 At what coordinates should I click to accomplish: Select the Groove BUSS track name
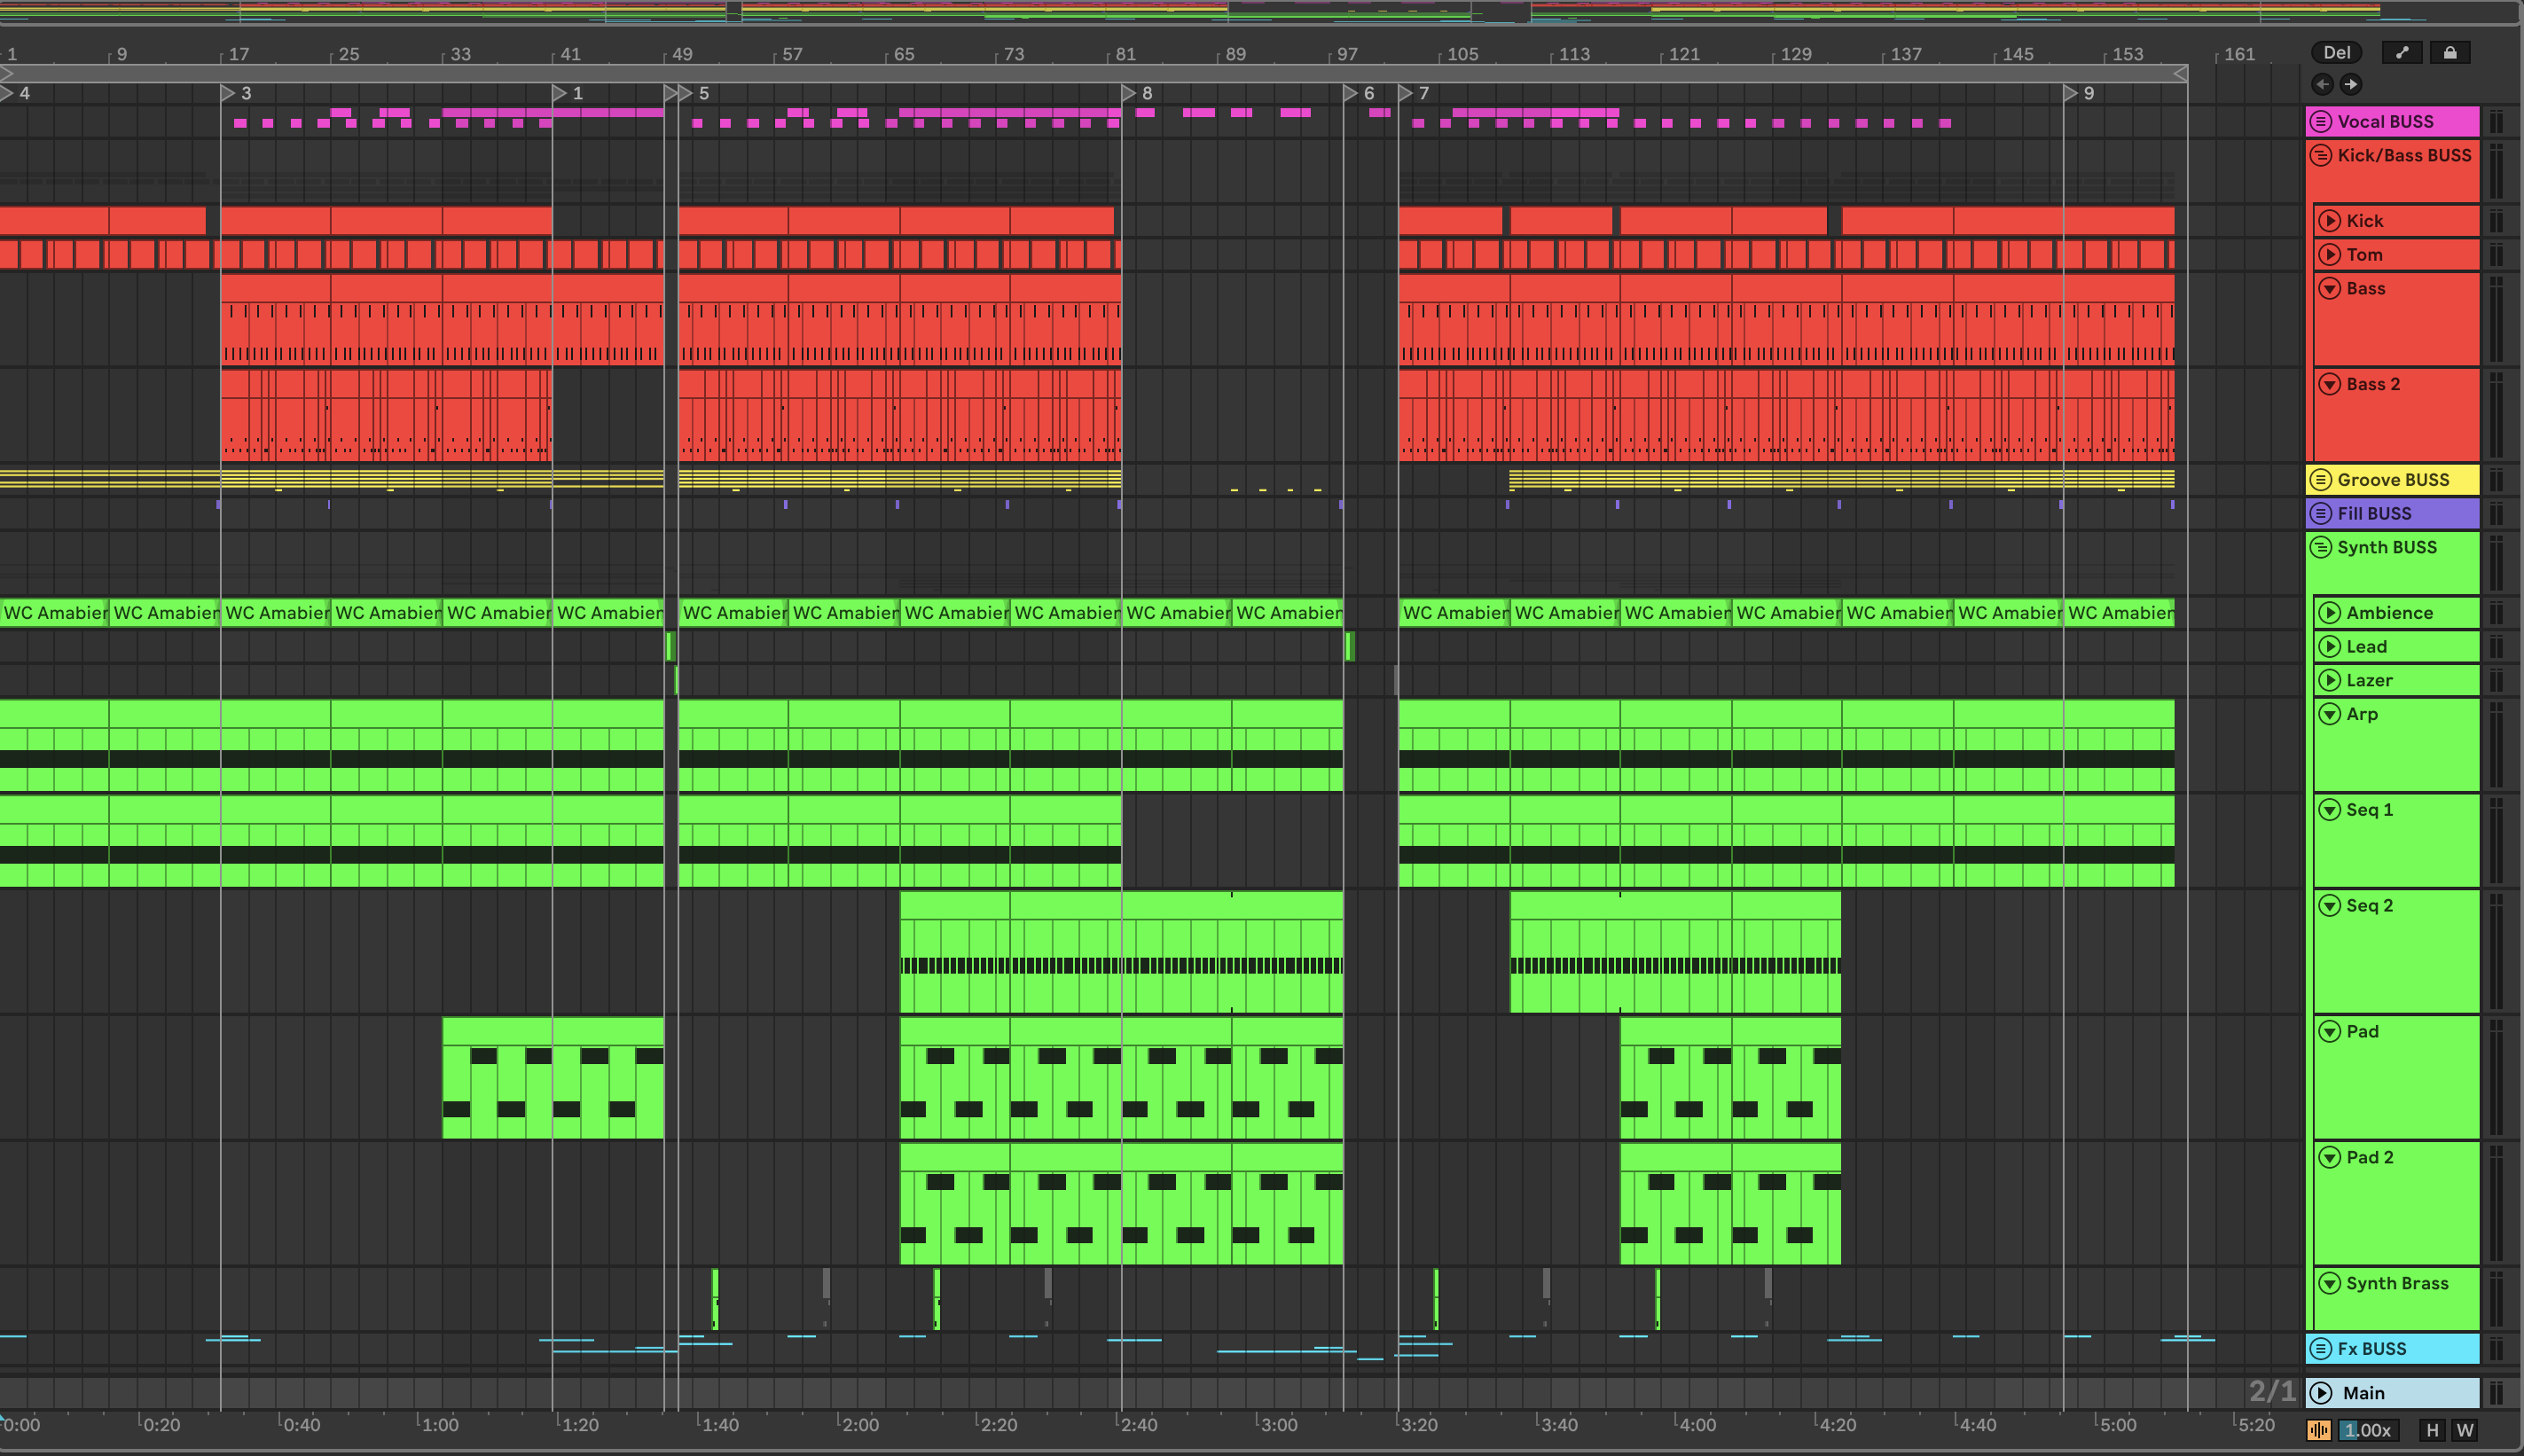point(2393,479)
